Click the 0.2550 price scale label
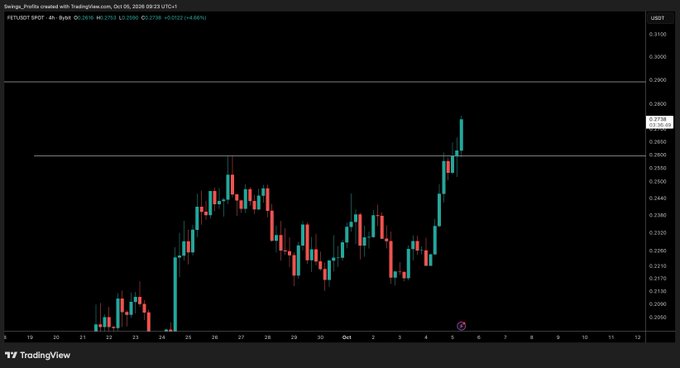 point(657,168)
